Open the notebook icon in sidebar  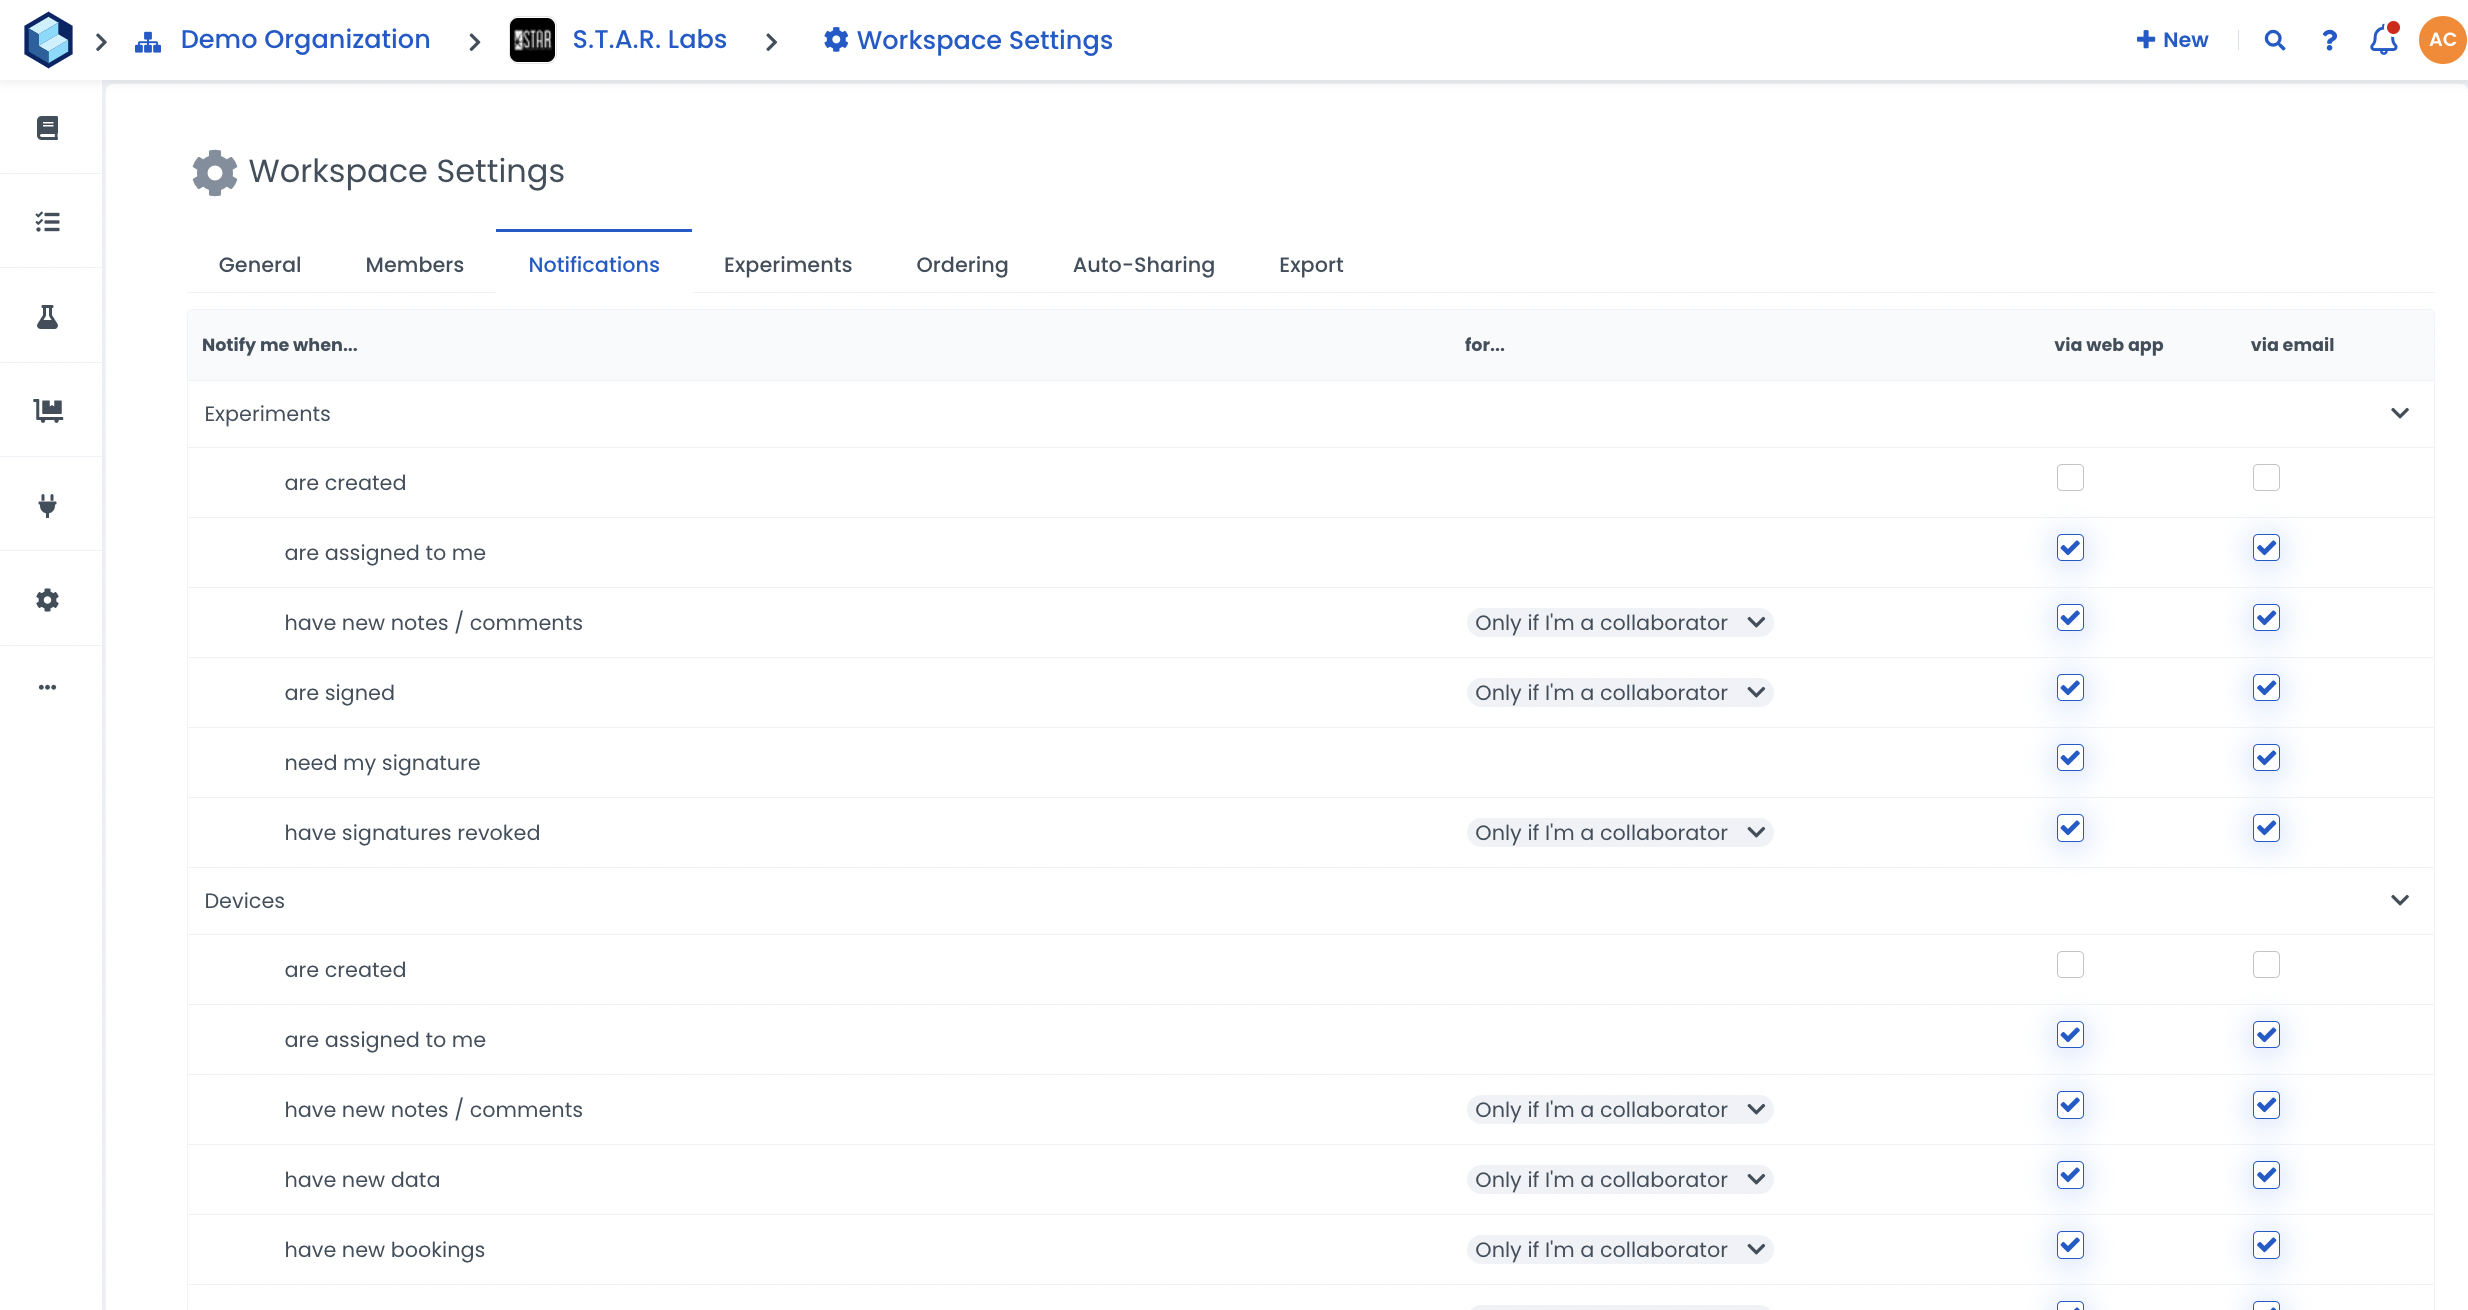coord(47,128)
